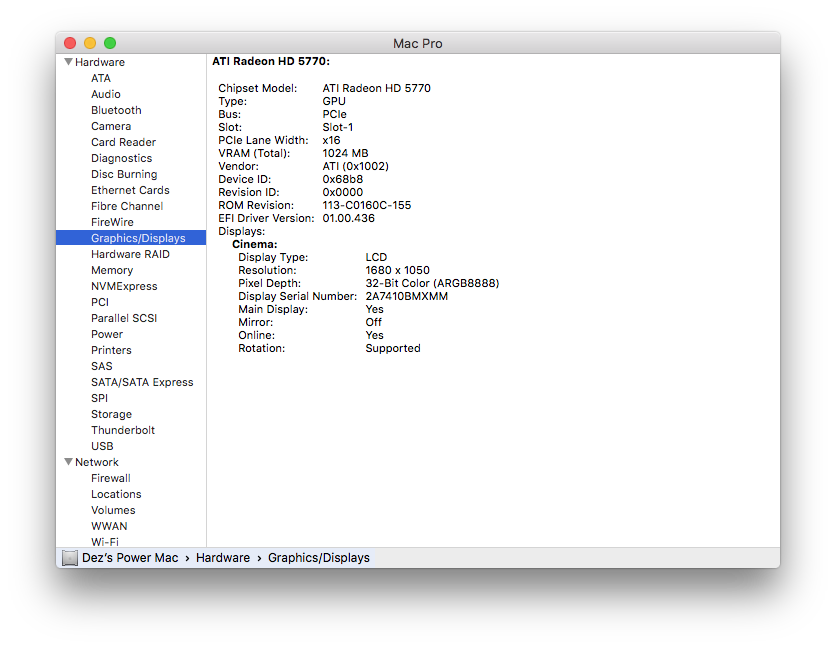Screen dimensions: 836x648
Task: Click the Rotation value Supported
Action: click(x=393, y=348)
